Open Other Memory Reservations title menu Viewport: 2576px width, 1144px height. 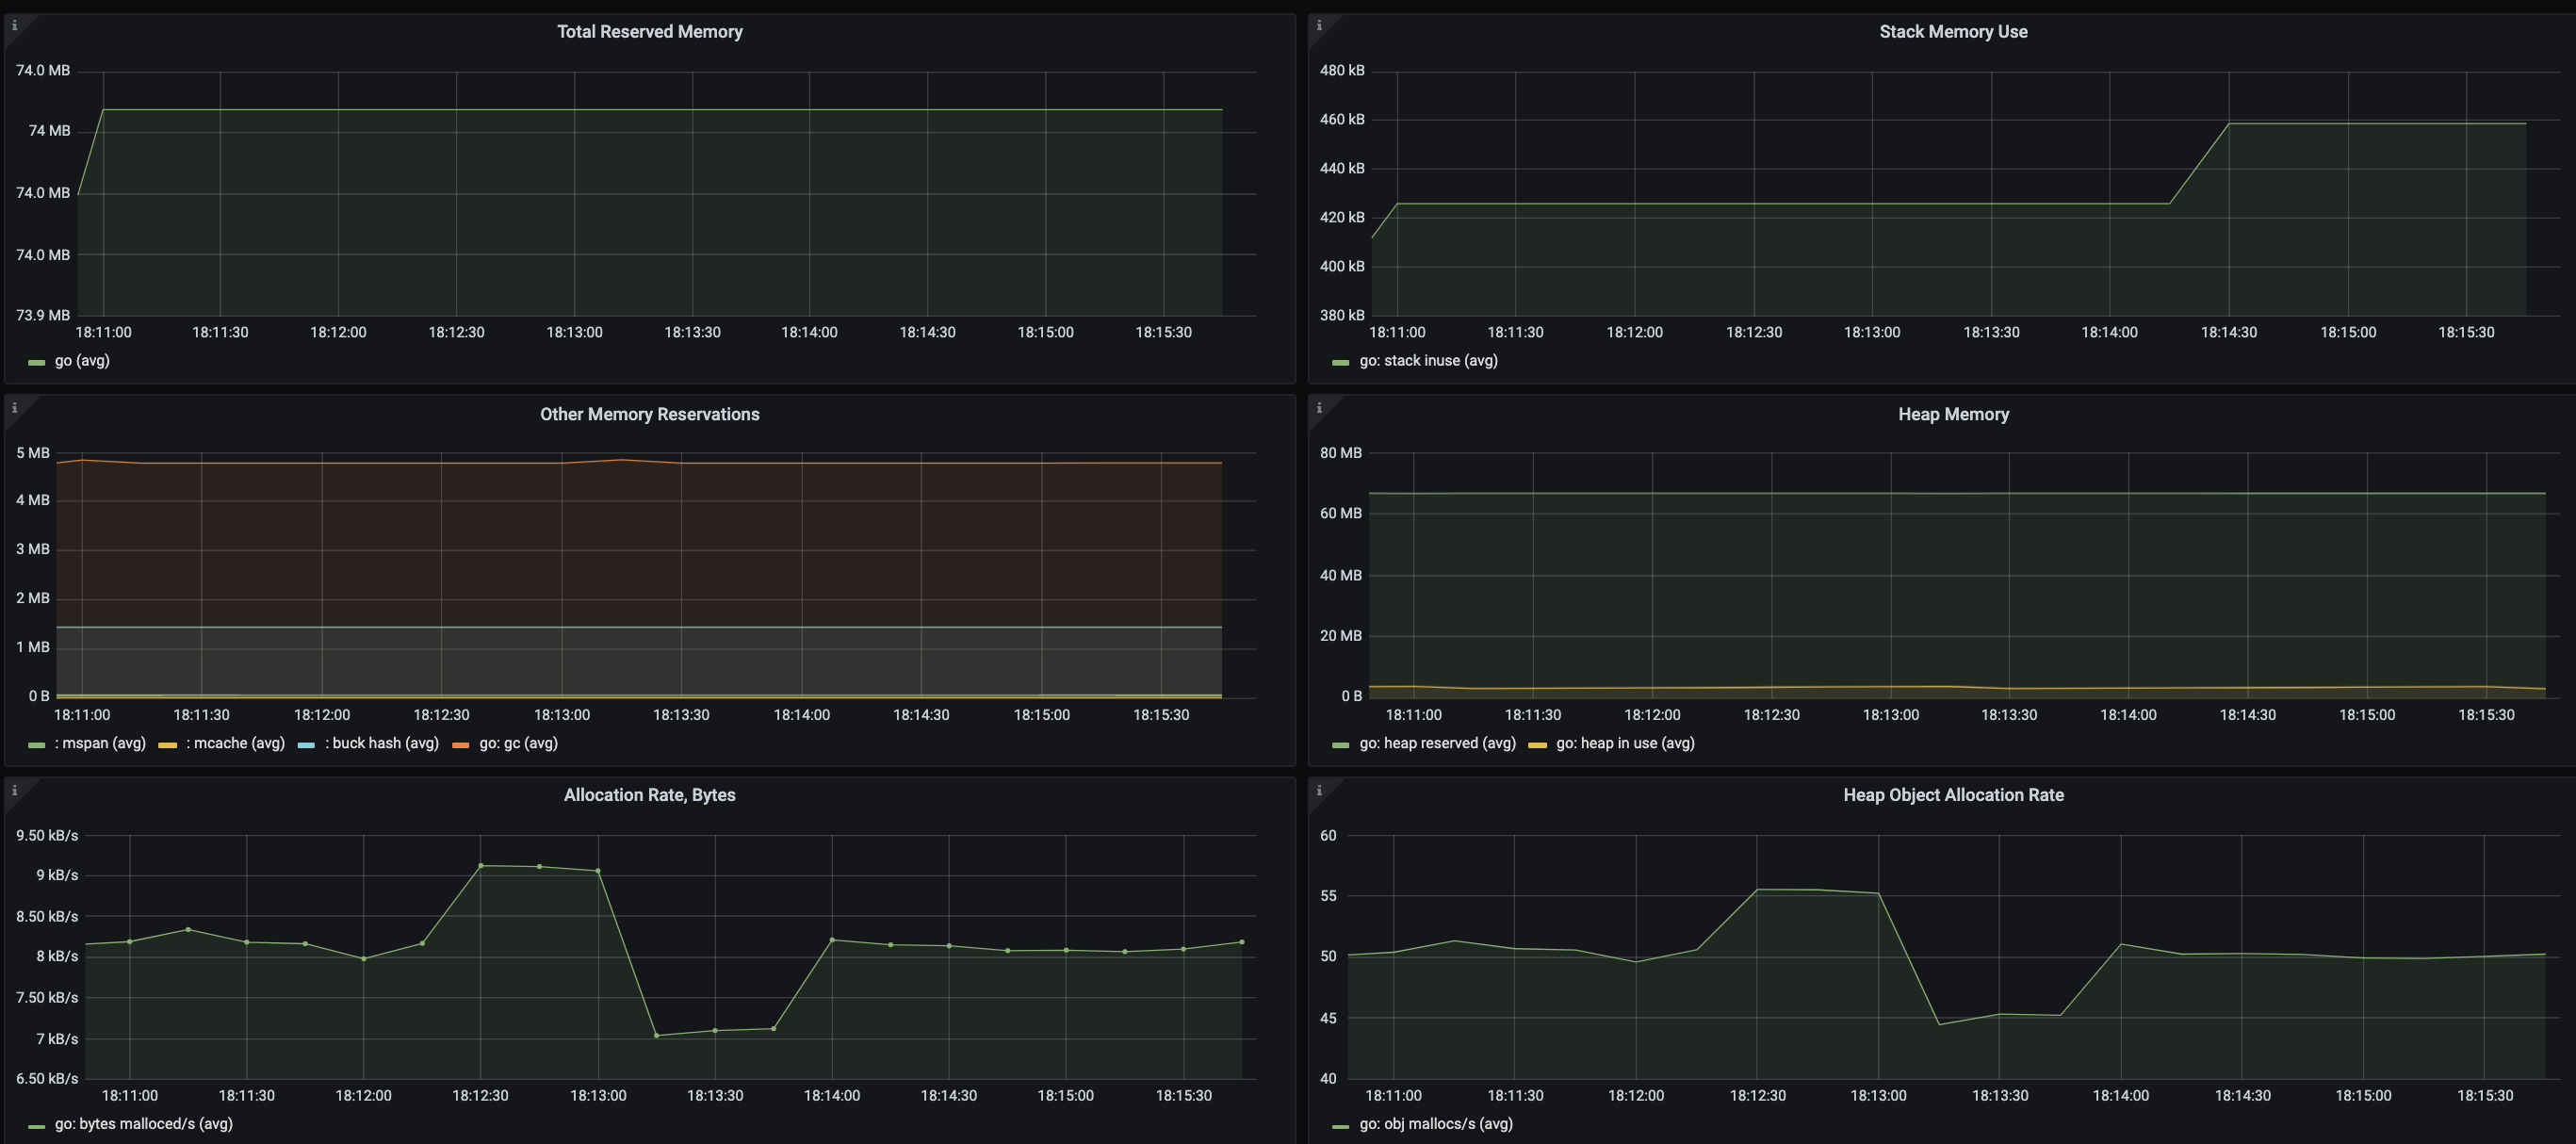pos(649,414)
